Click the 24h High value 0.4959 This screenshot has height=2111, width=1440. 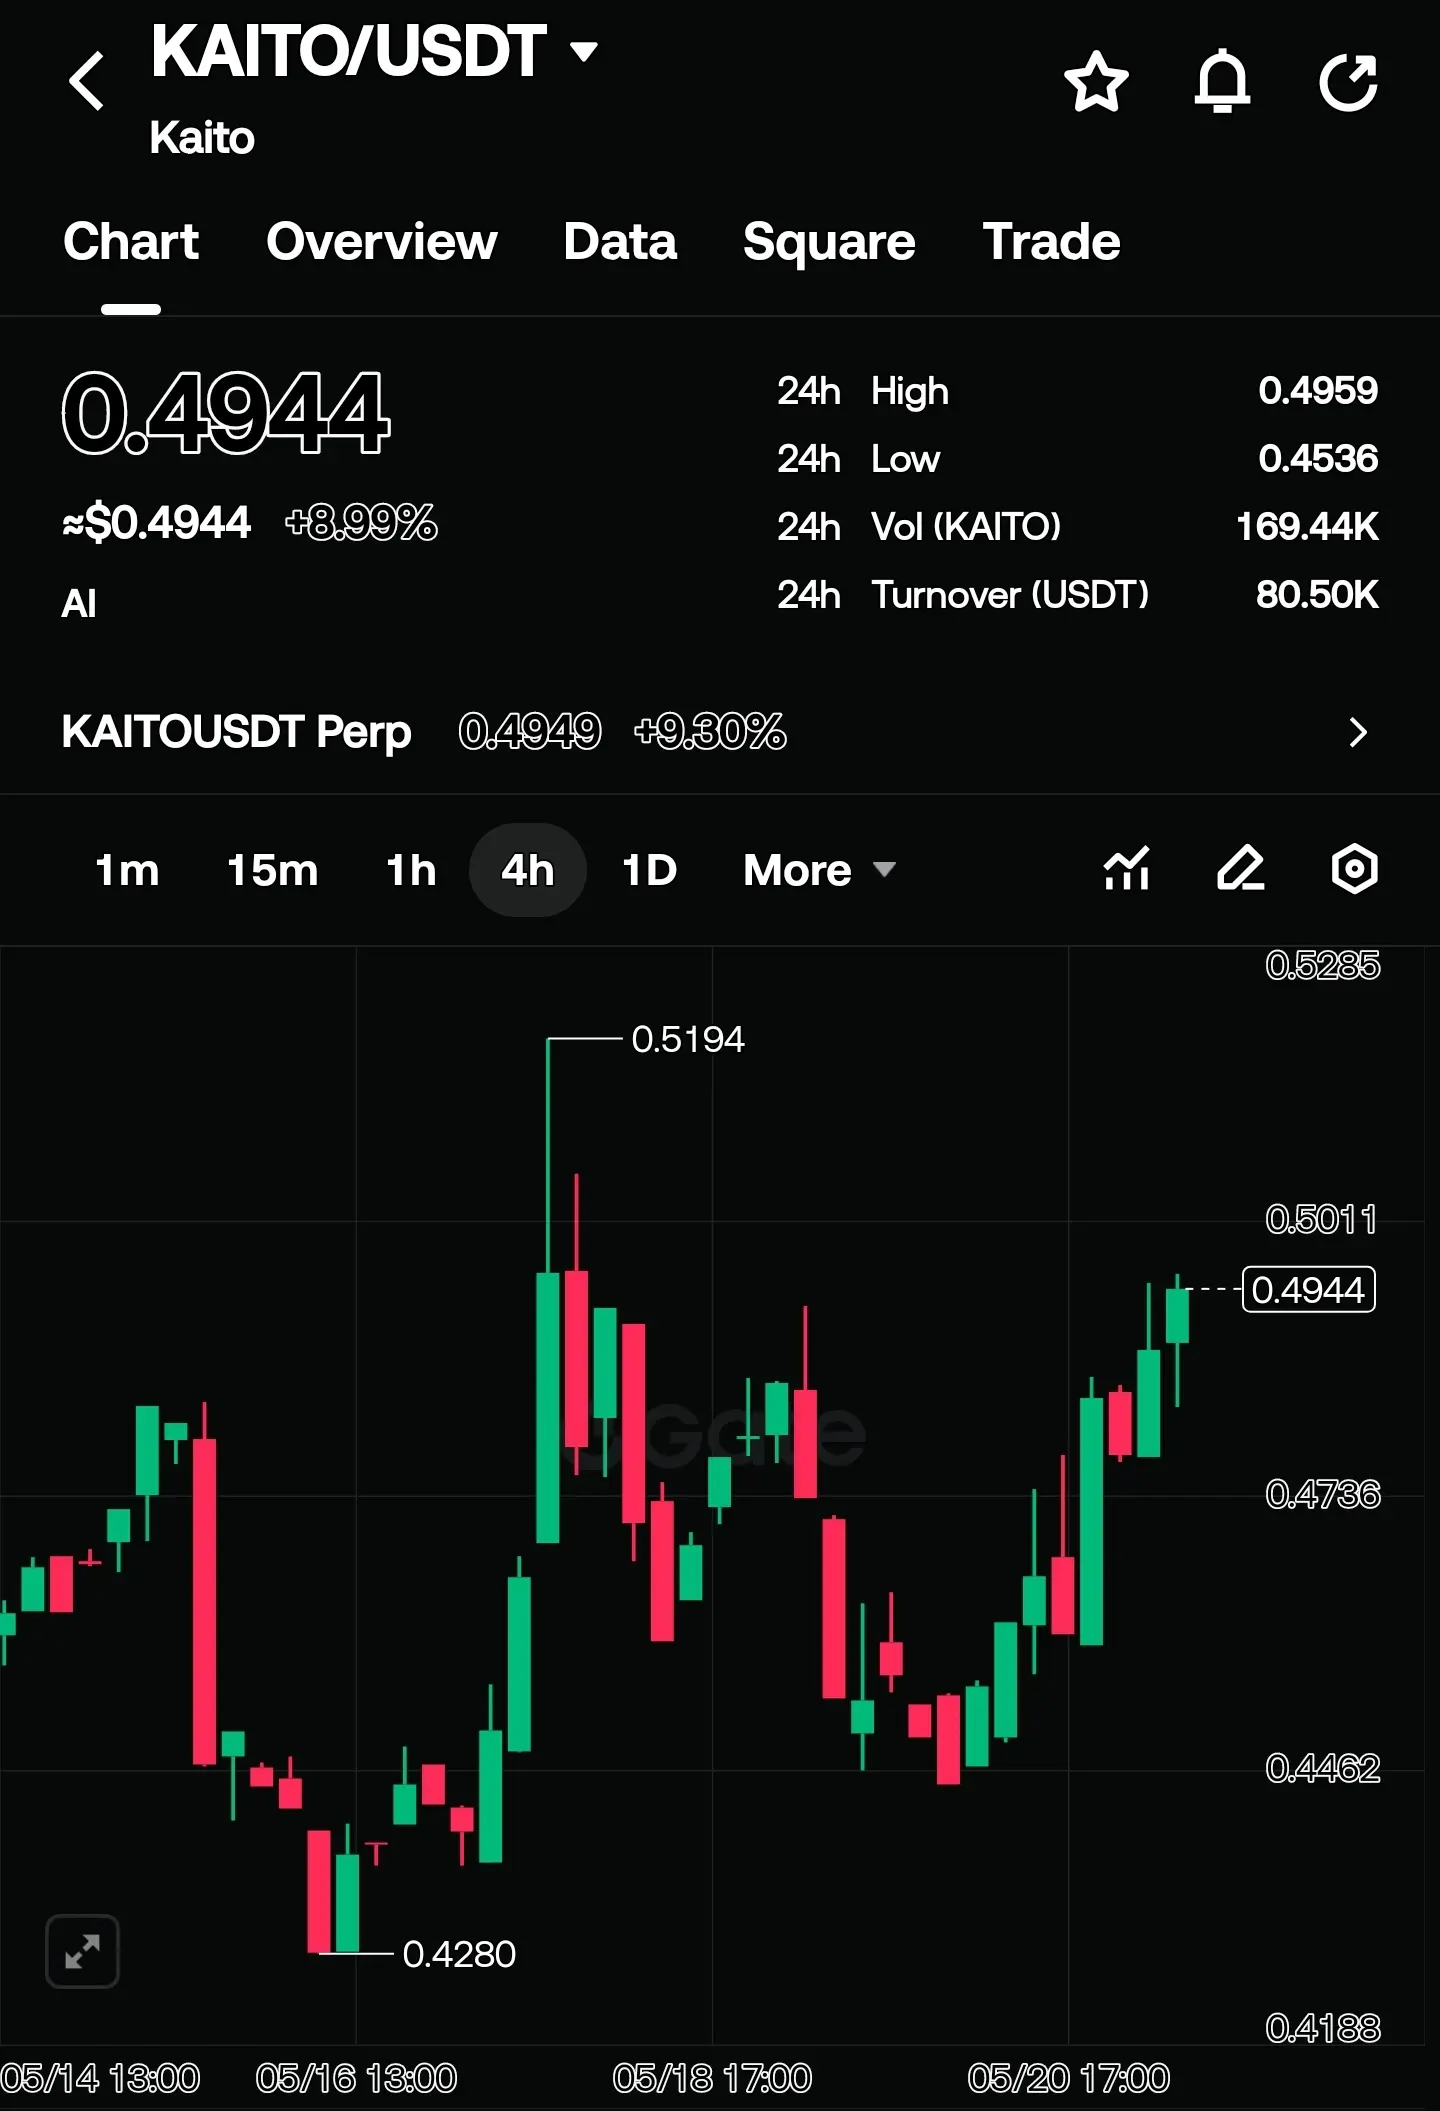1318,391
